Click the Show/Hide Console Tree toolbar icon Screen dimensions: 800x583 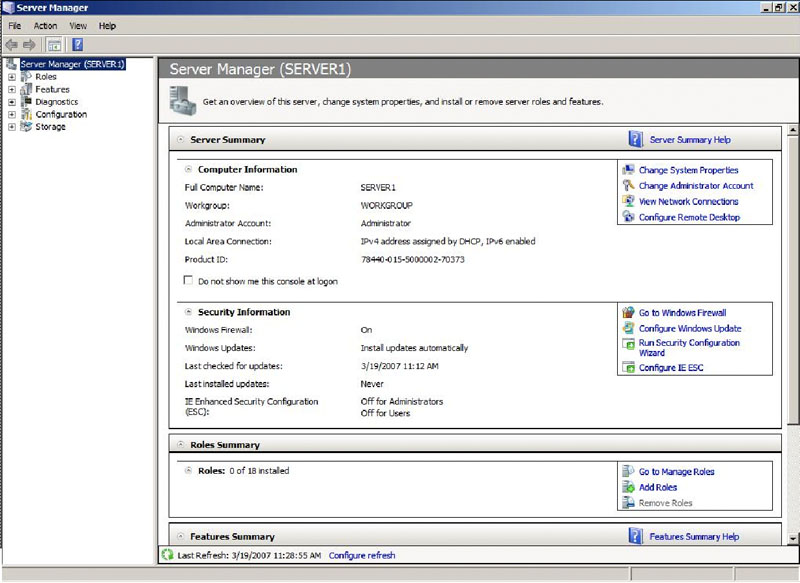pos(54,44)
